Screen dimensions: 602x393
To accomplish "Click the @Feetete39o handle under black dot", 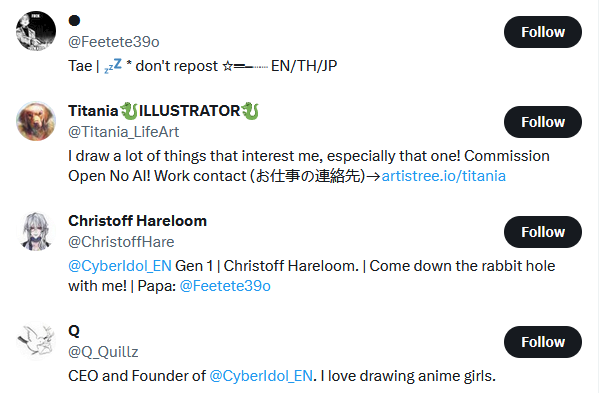I will (x=114, y=42).
